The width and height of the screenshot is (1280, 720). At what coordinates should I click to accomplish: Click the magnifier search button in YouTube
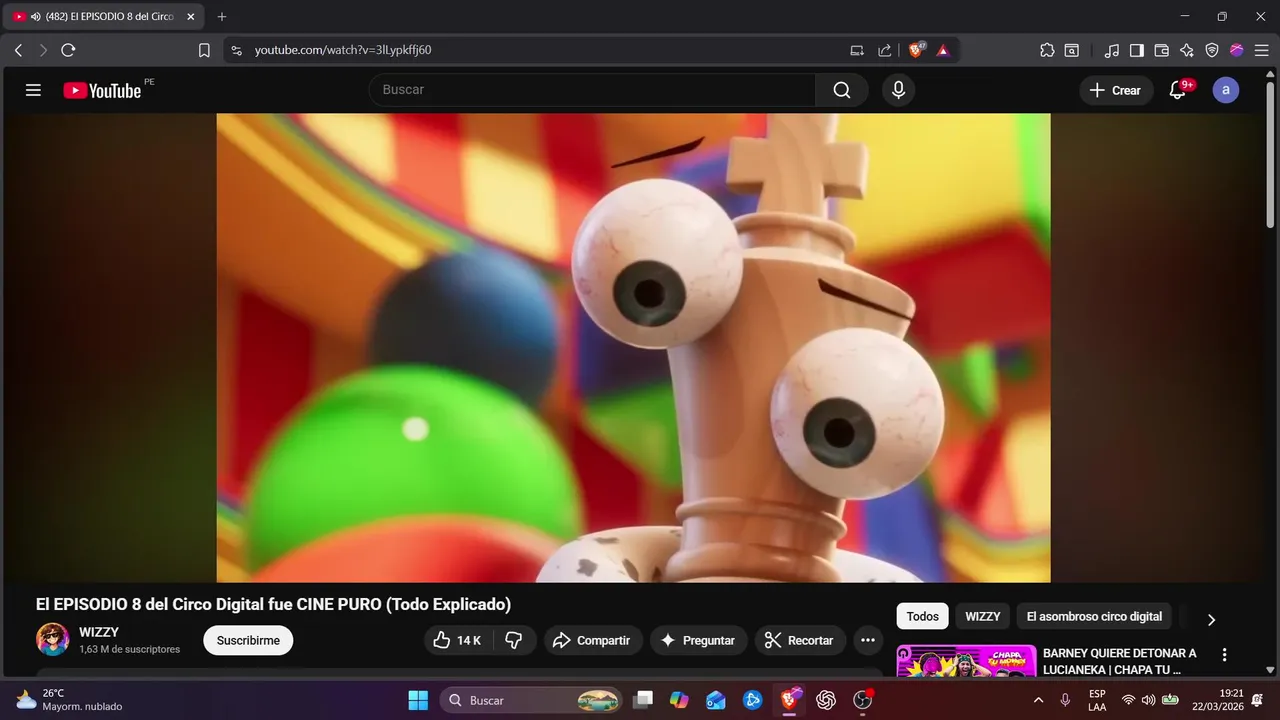842,90
